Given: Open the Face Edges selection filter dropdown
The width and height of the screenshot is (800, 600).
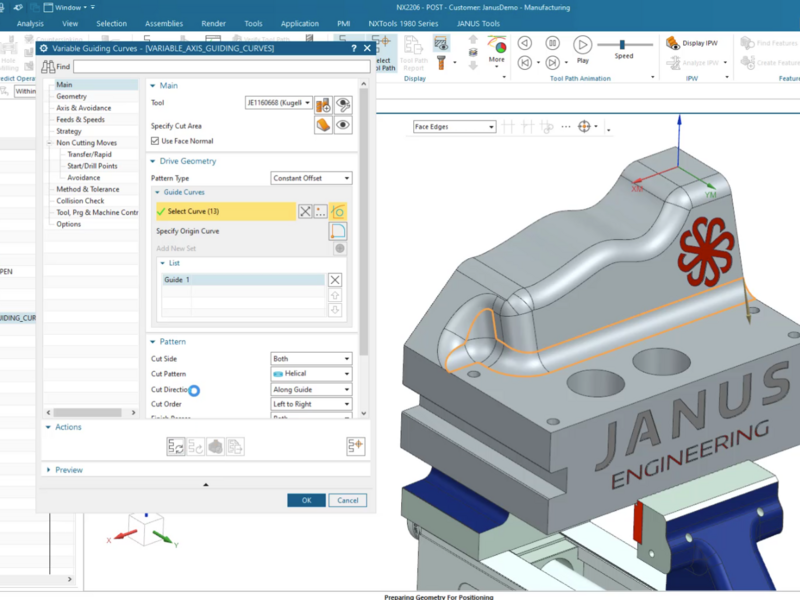Looking at the screenshot, I should coord(454,127).
